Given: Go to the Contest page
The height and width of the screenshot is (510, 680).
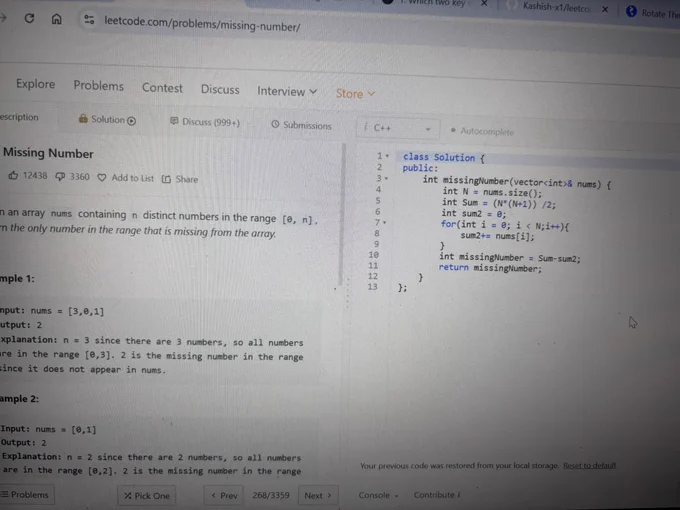Looking at the screenshot, I should point(162,88).
